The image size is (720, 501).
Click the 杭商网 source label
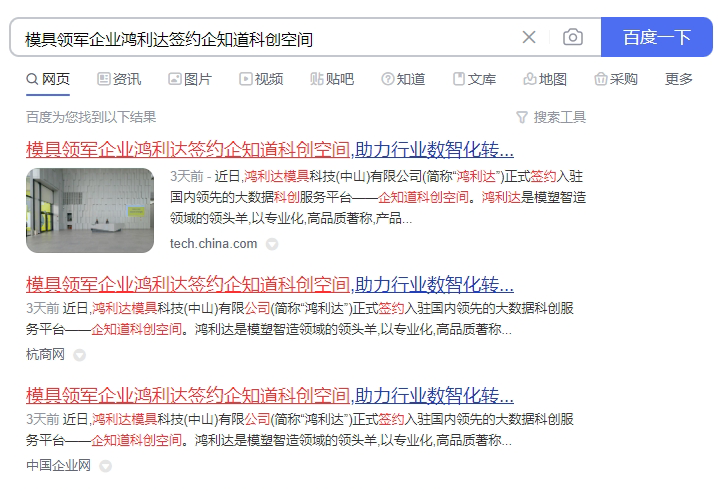coord(45,355)
